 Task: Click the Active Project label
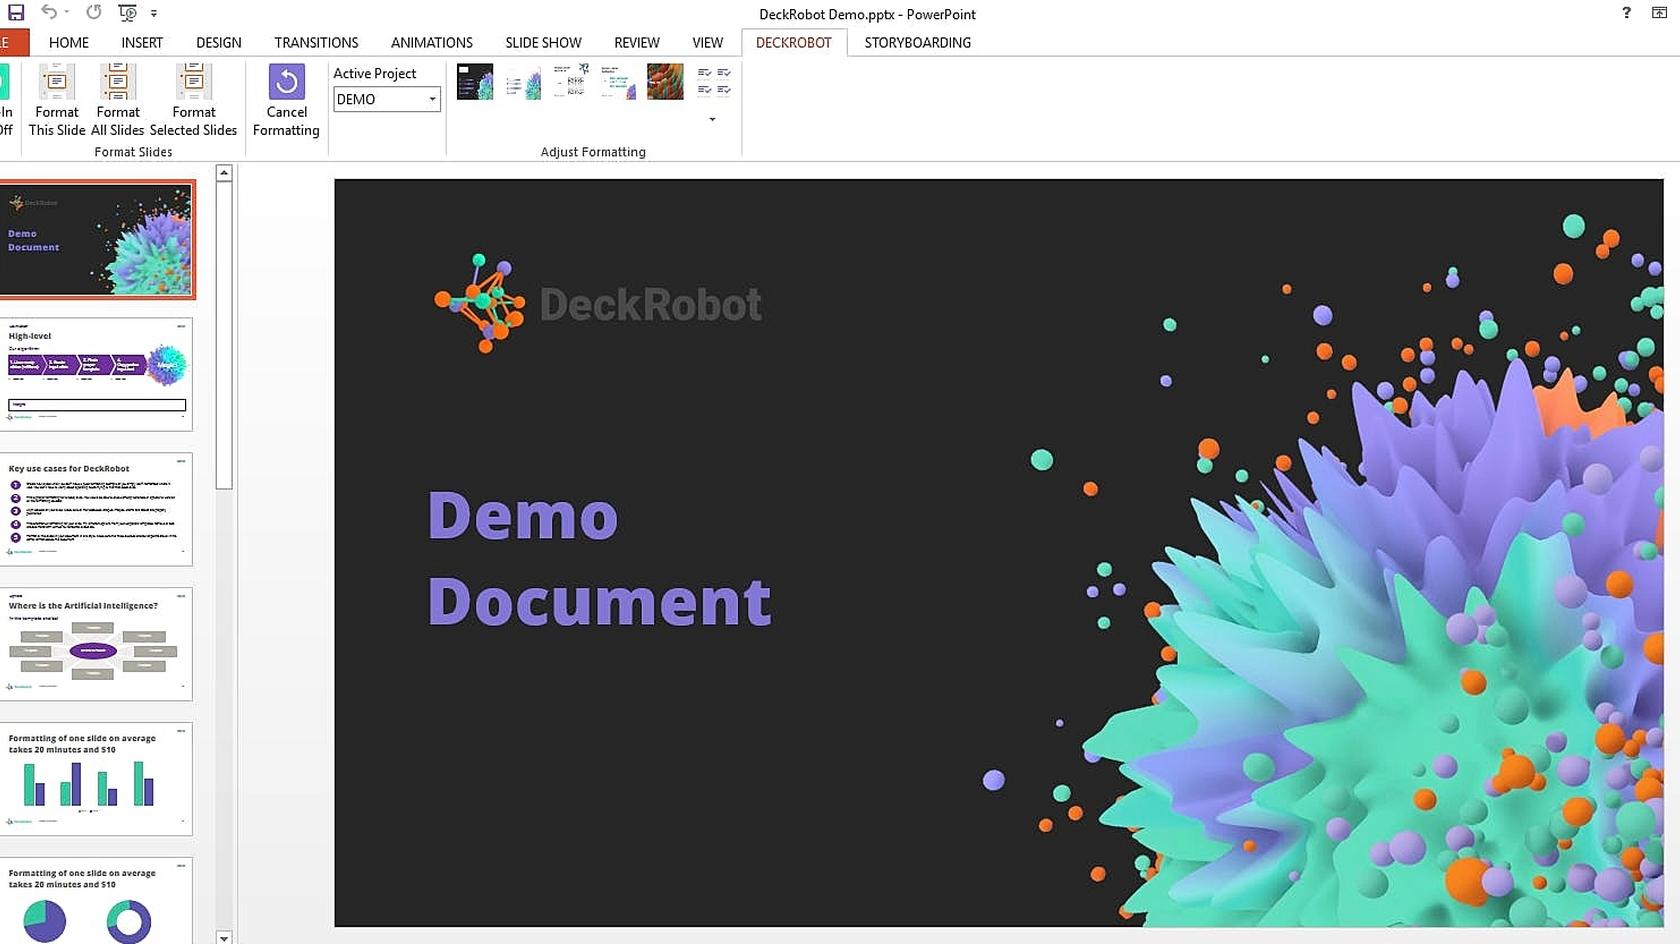(x=375, y=73)
